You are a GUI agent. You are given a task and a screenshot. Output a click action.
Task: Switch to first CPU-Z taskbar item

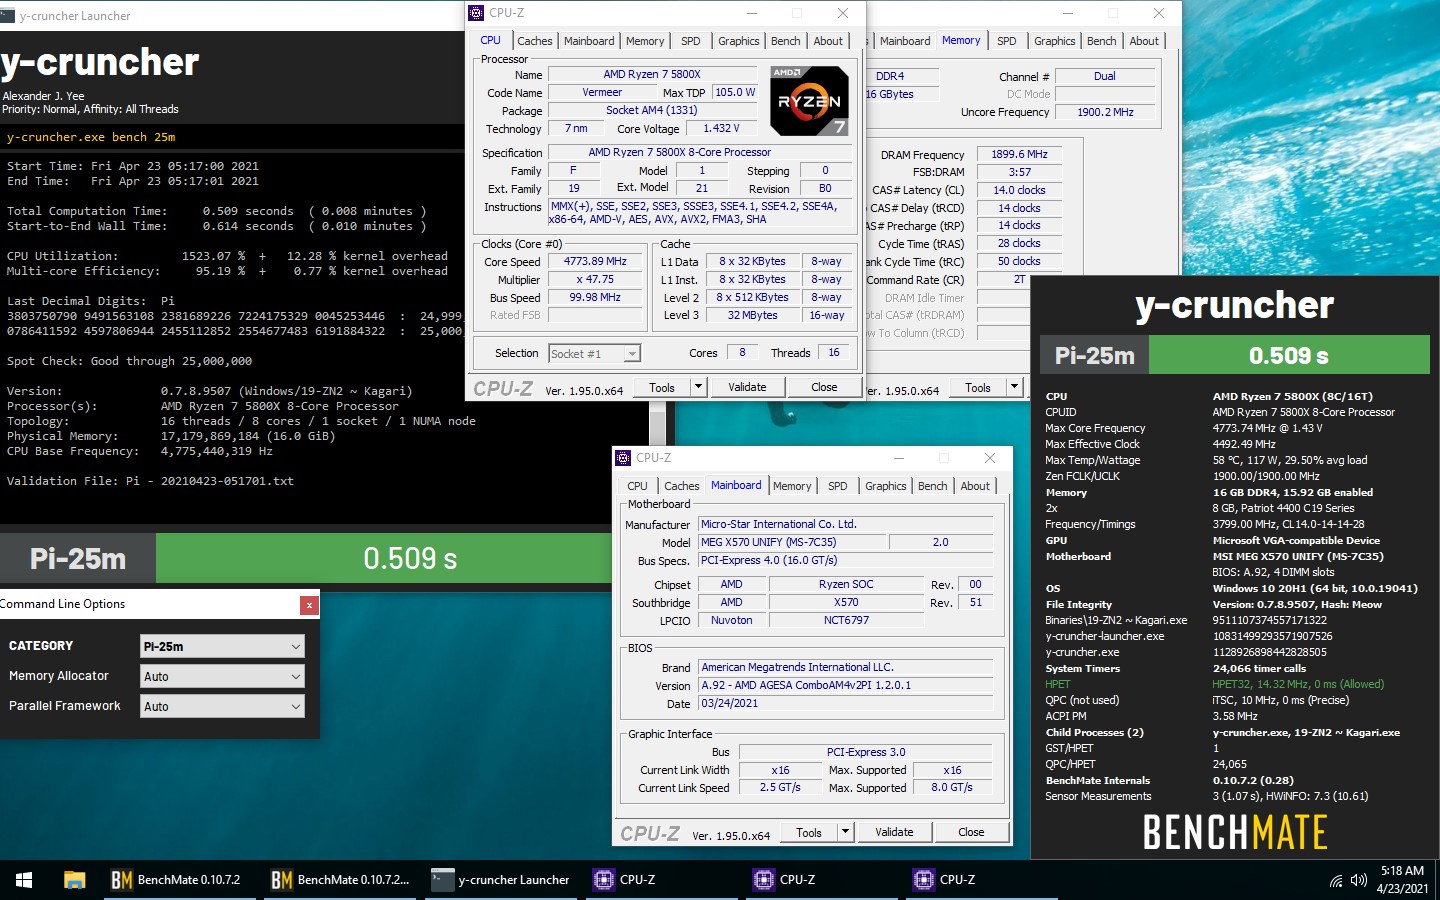660,880
